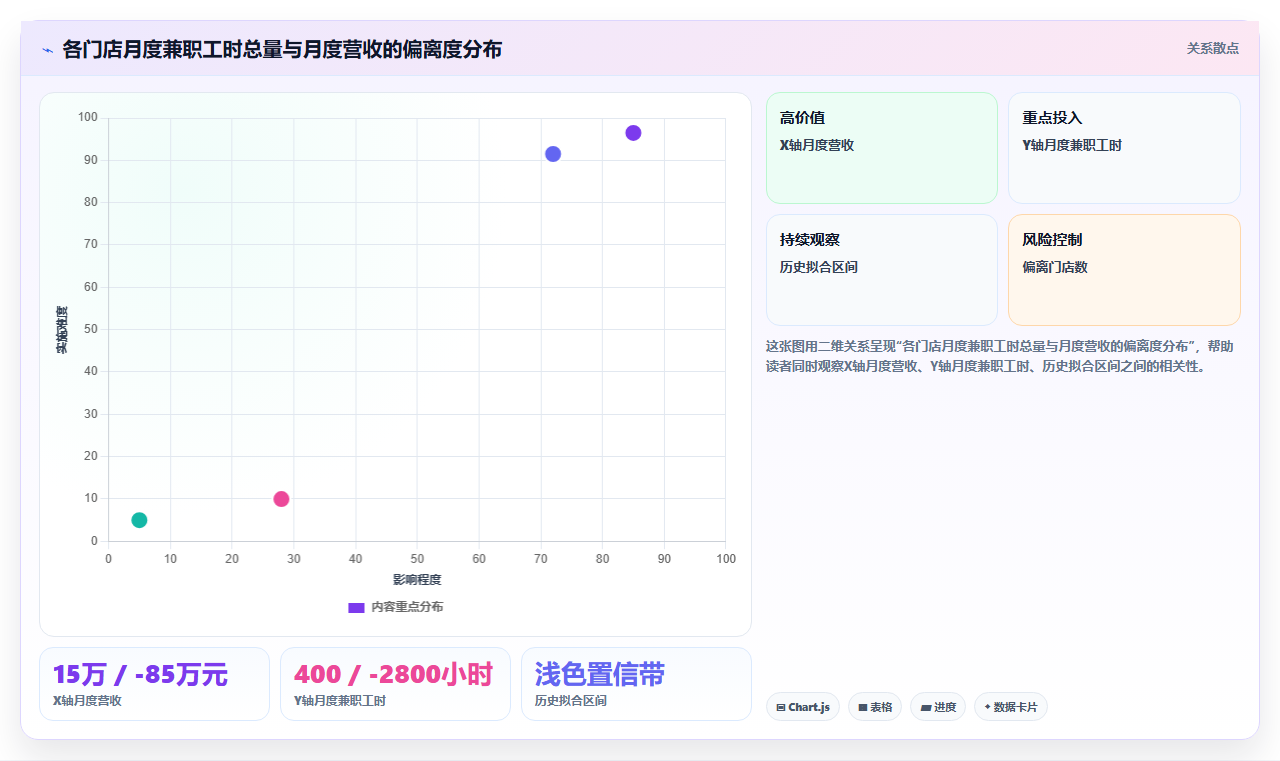This screenshot has width=1280, height=761.
Task: Click 历史拟合区间 text in 持续观察 card
Action: coord(819,267)
